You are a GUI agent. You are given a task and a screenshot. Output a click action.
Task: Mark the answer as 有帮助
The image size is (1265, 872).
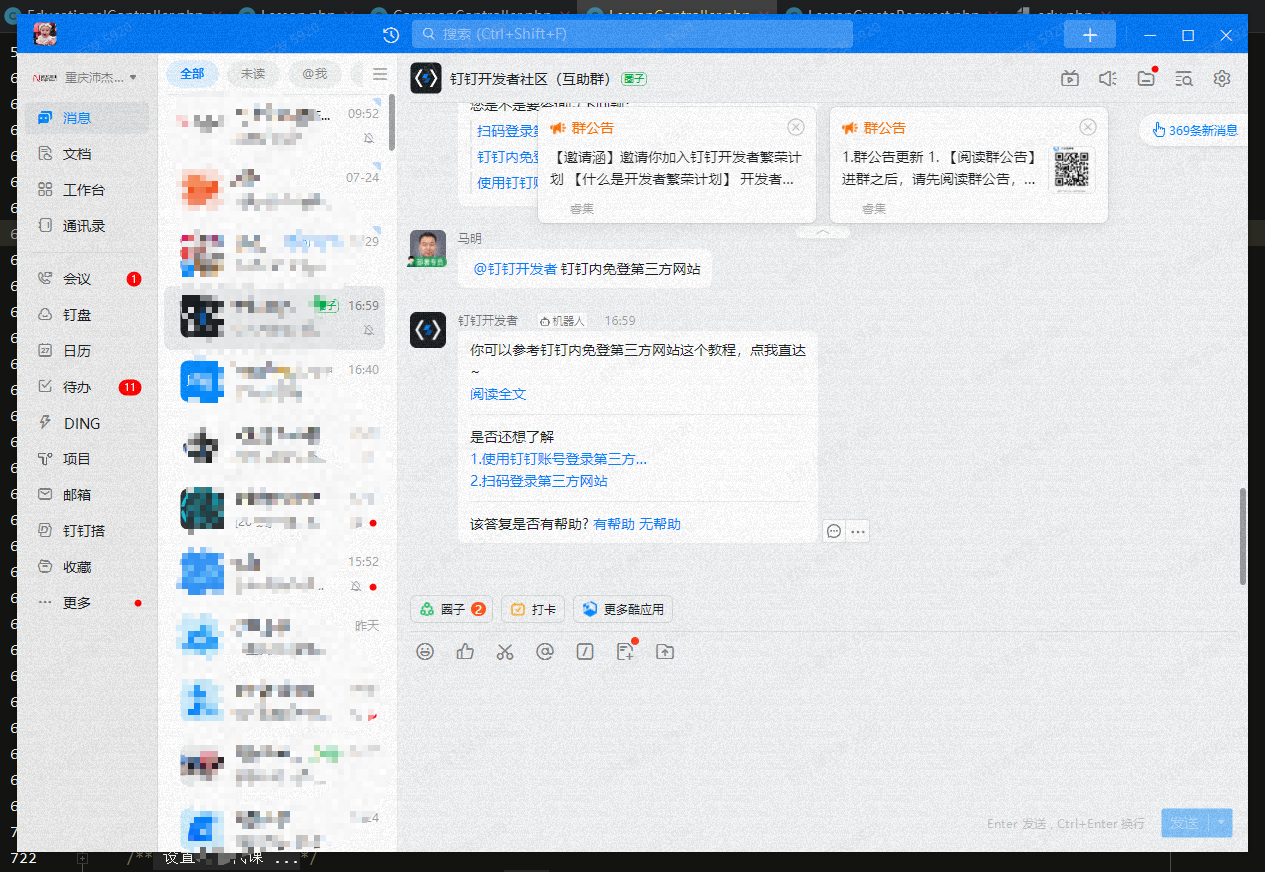614,524
